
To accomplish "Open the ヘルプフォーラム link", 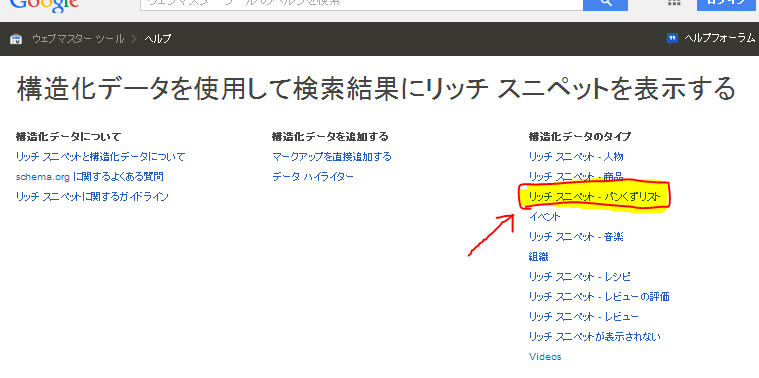I will [719, 39].
